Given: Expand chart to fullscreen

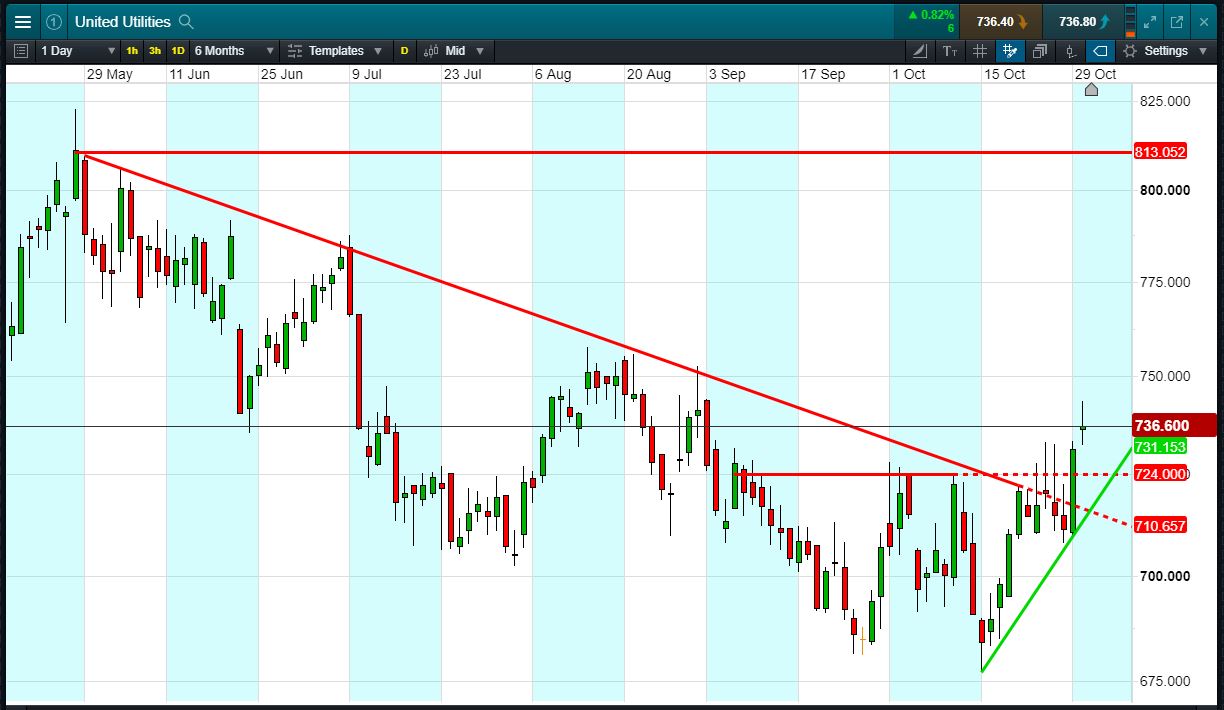Looking at the screenshot, I should [1151, 21].
